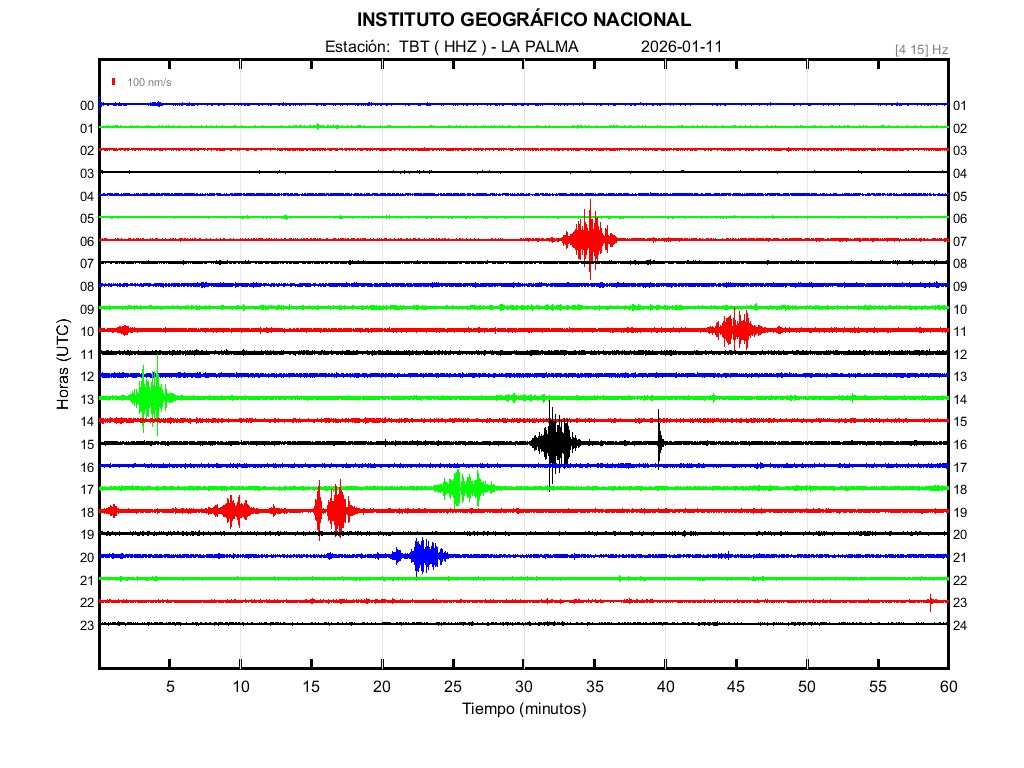Click the 23 hour label on the left axis
1024x768 pixels.
pos(87,625)
